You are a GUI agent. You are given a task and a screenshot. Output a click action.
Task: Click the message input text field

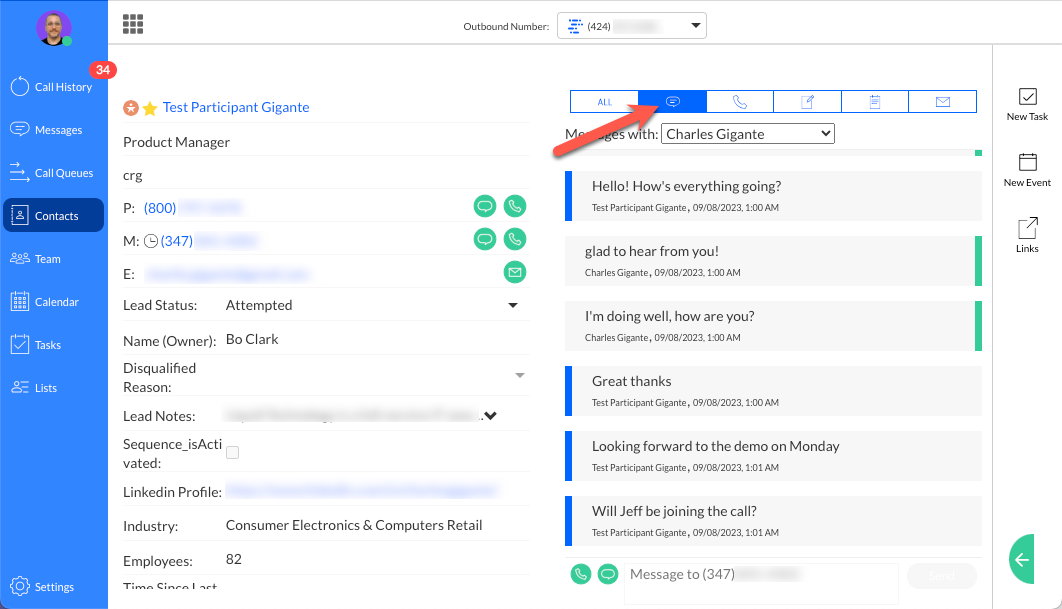(x=760, y=575)
